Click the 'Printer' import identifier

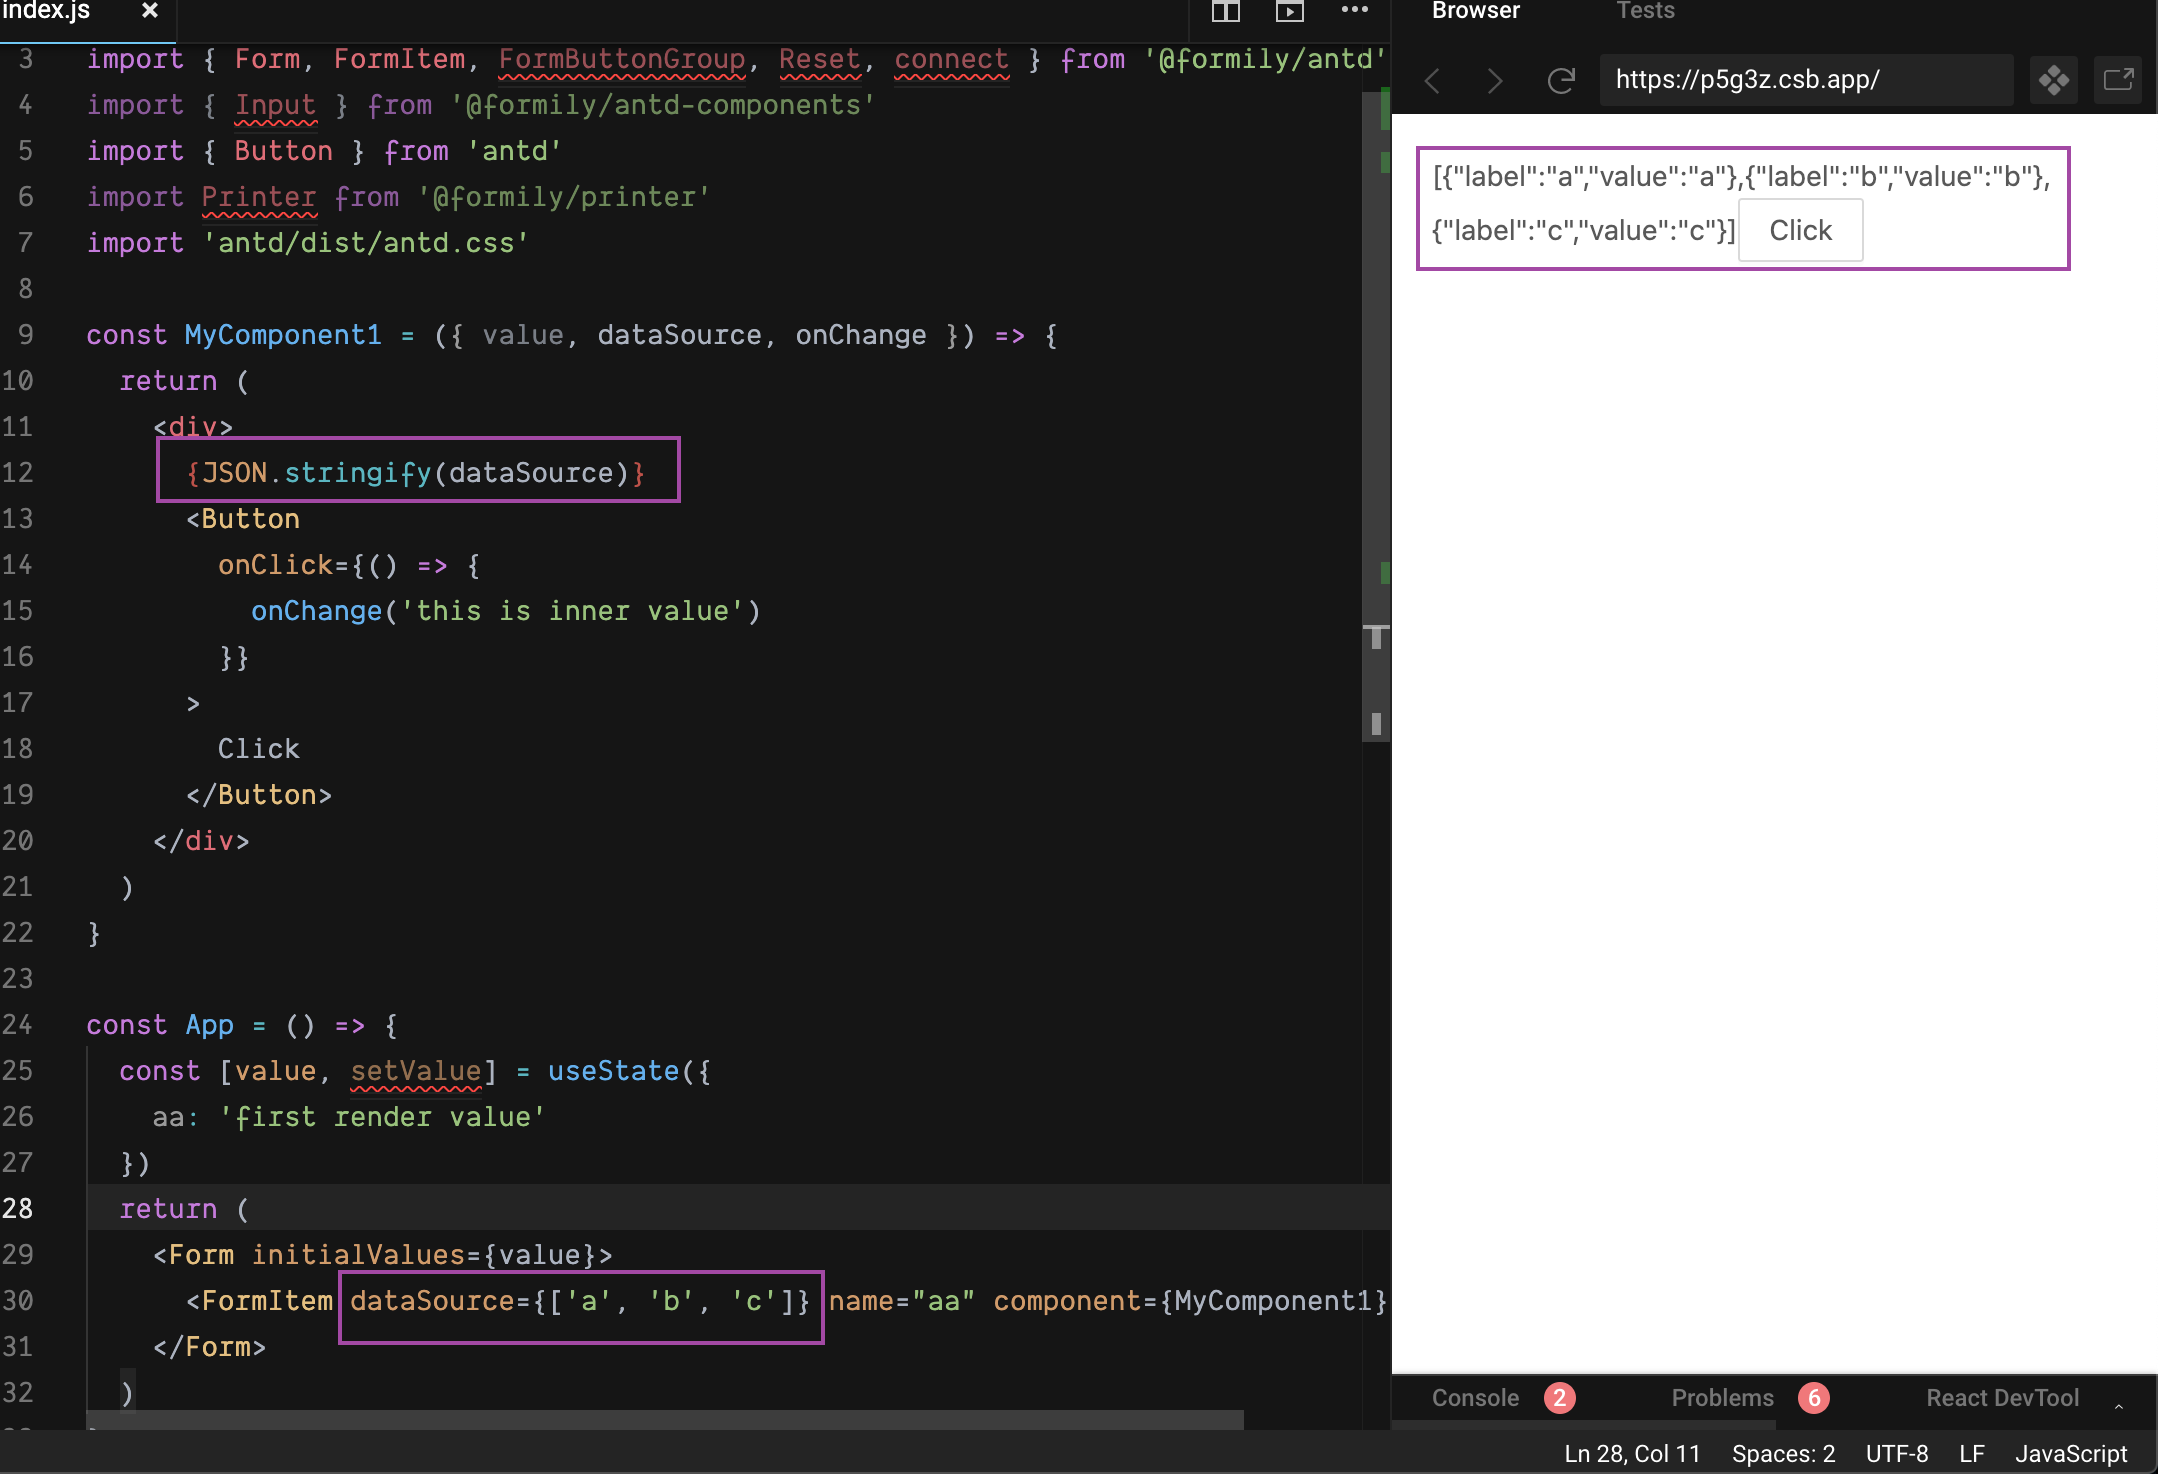pyautogui.click(x=259, y=197)
